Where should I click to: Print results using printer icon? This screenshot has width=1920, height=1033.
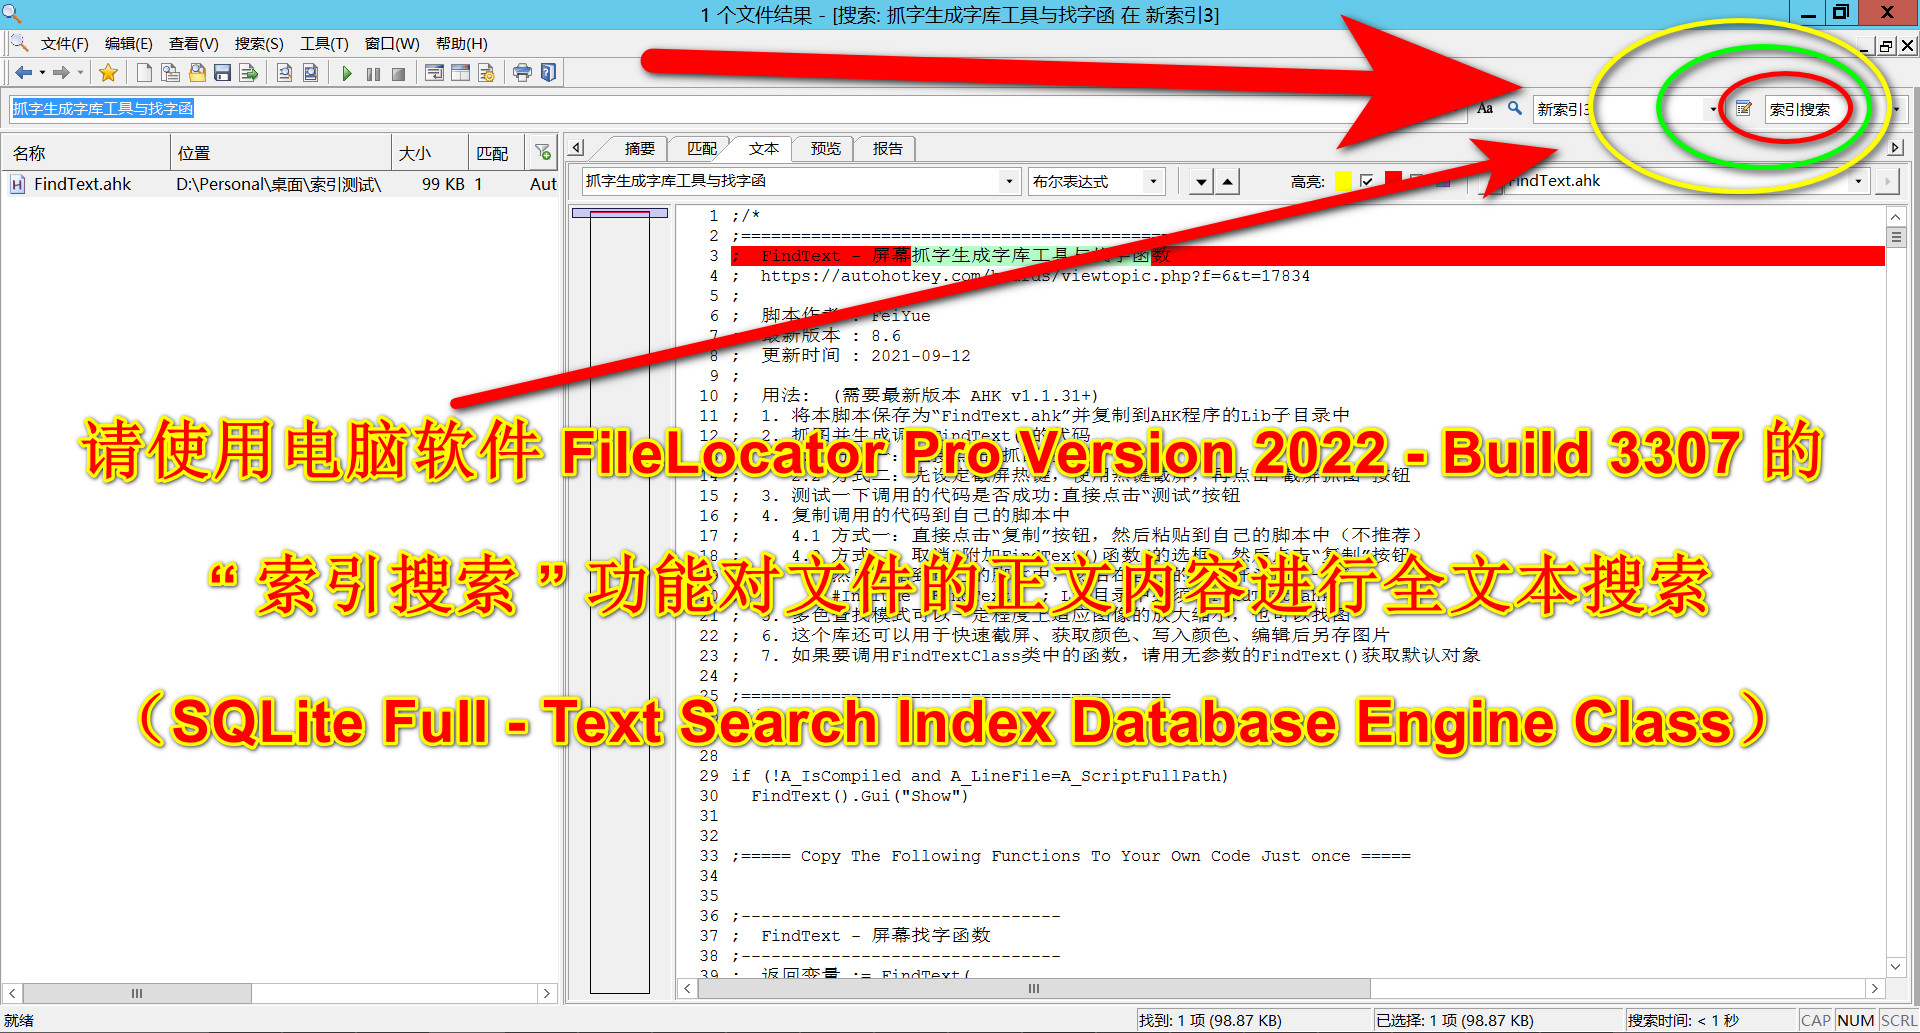(x=522, y=72)
